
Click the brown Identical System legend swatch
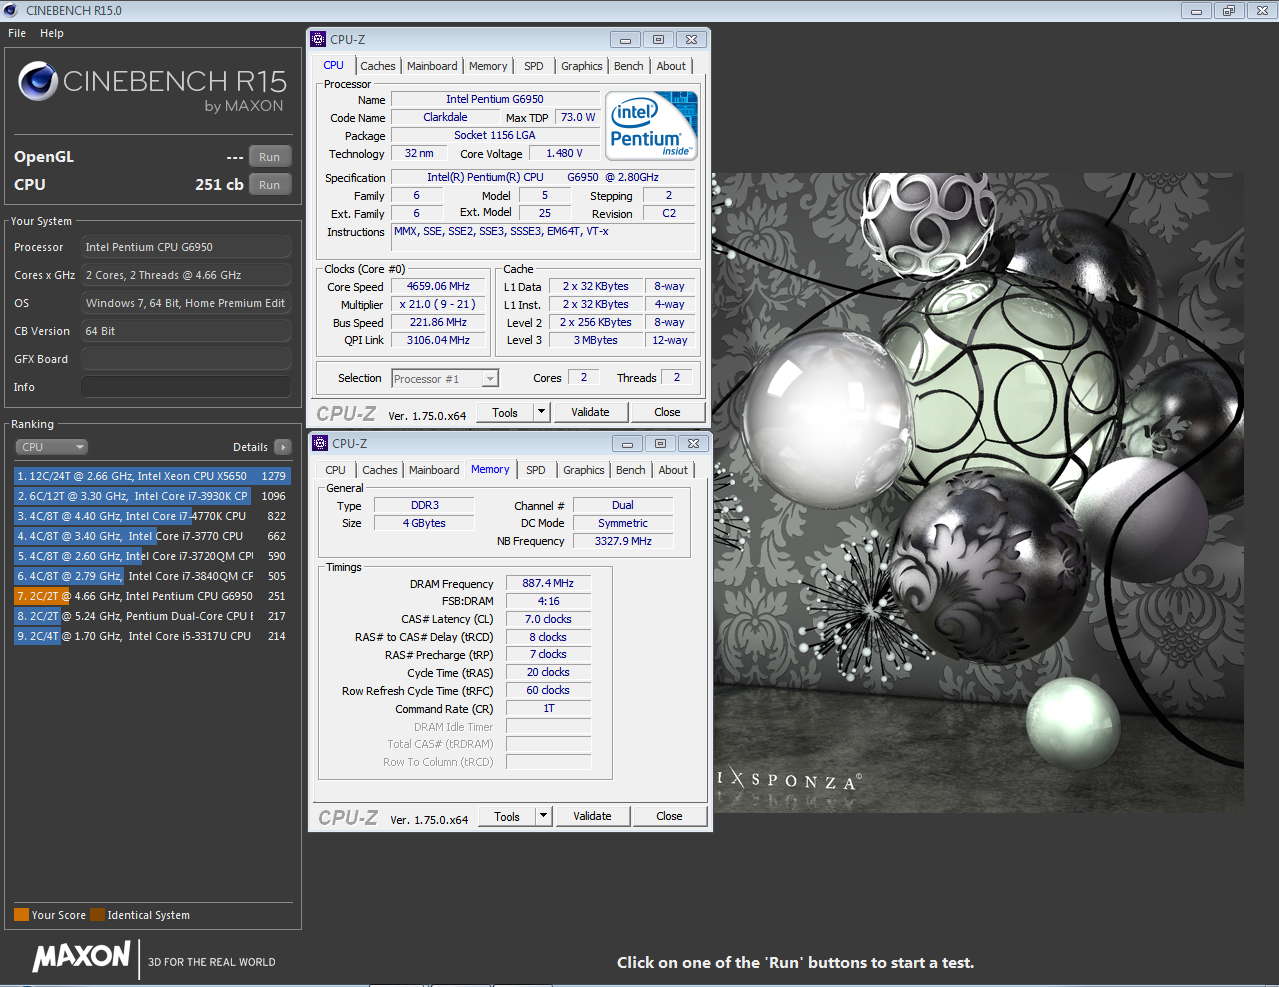97,915
